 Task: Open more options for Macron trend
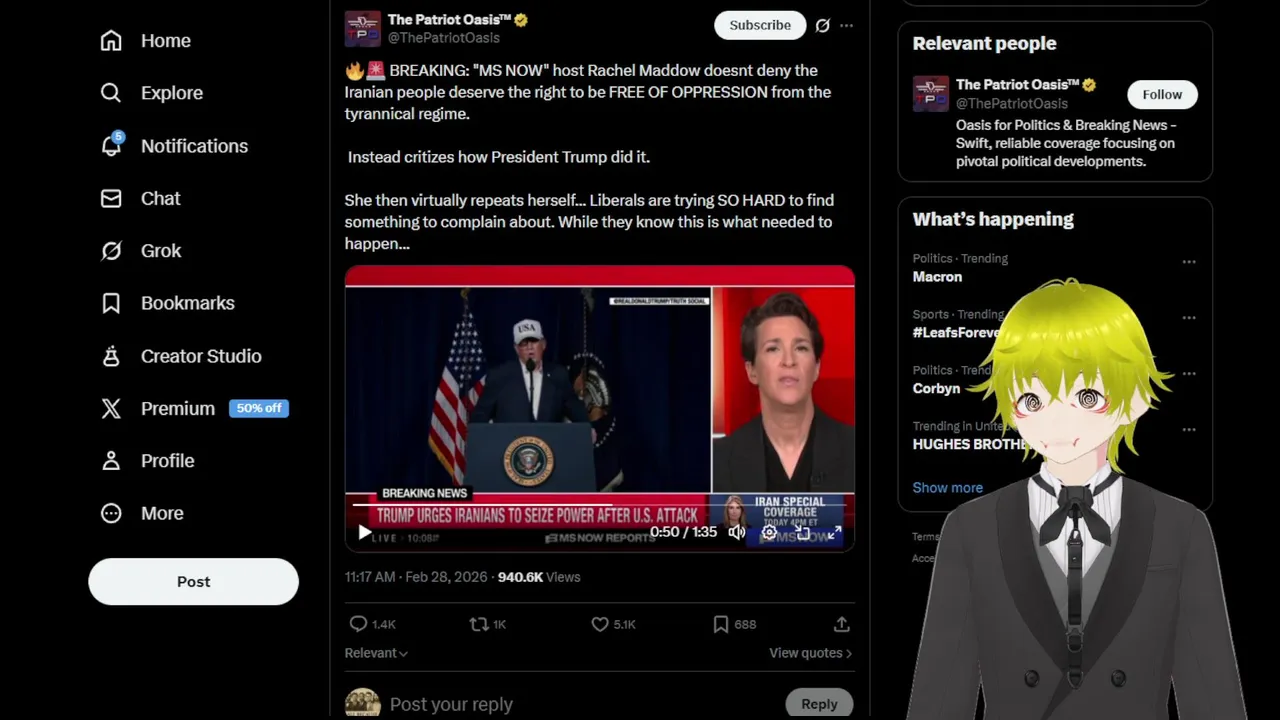coord(1189,262)
